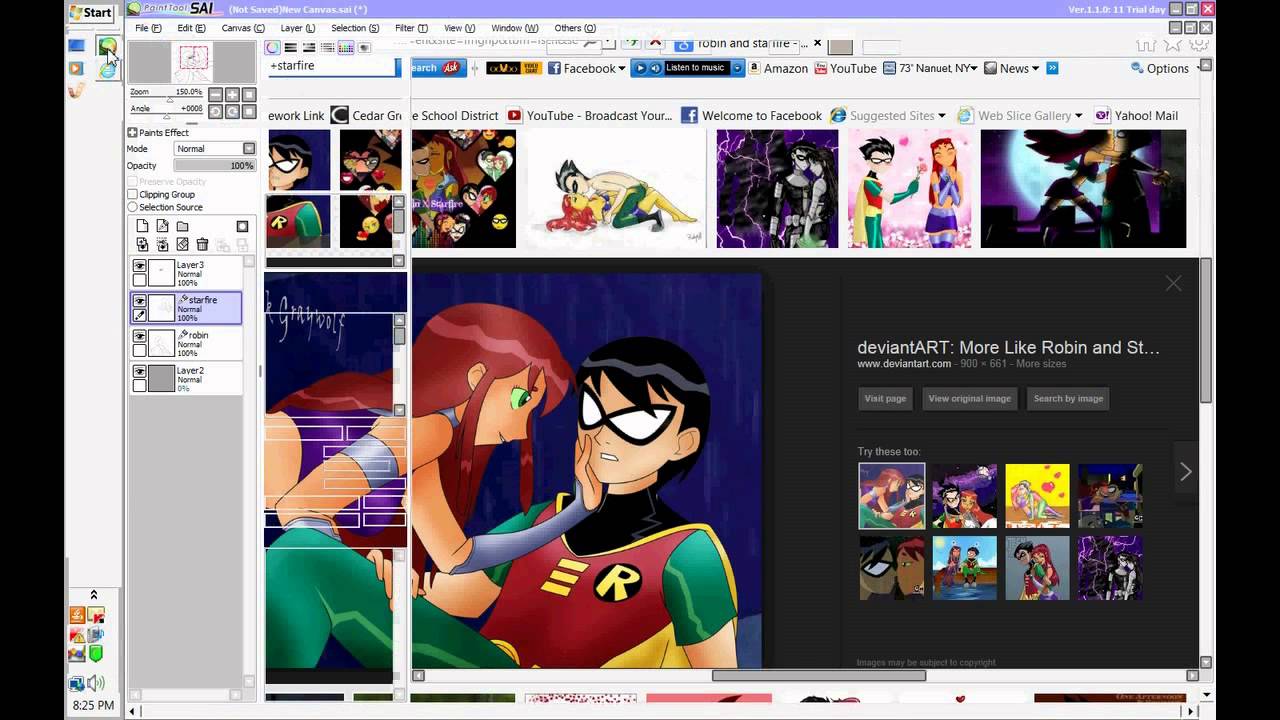Hide Layer2 with its eye icon
This screenshot has width=1280, height=720.
(139, 371)
